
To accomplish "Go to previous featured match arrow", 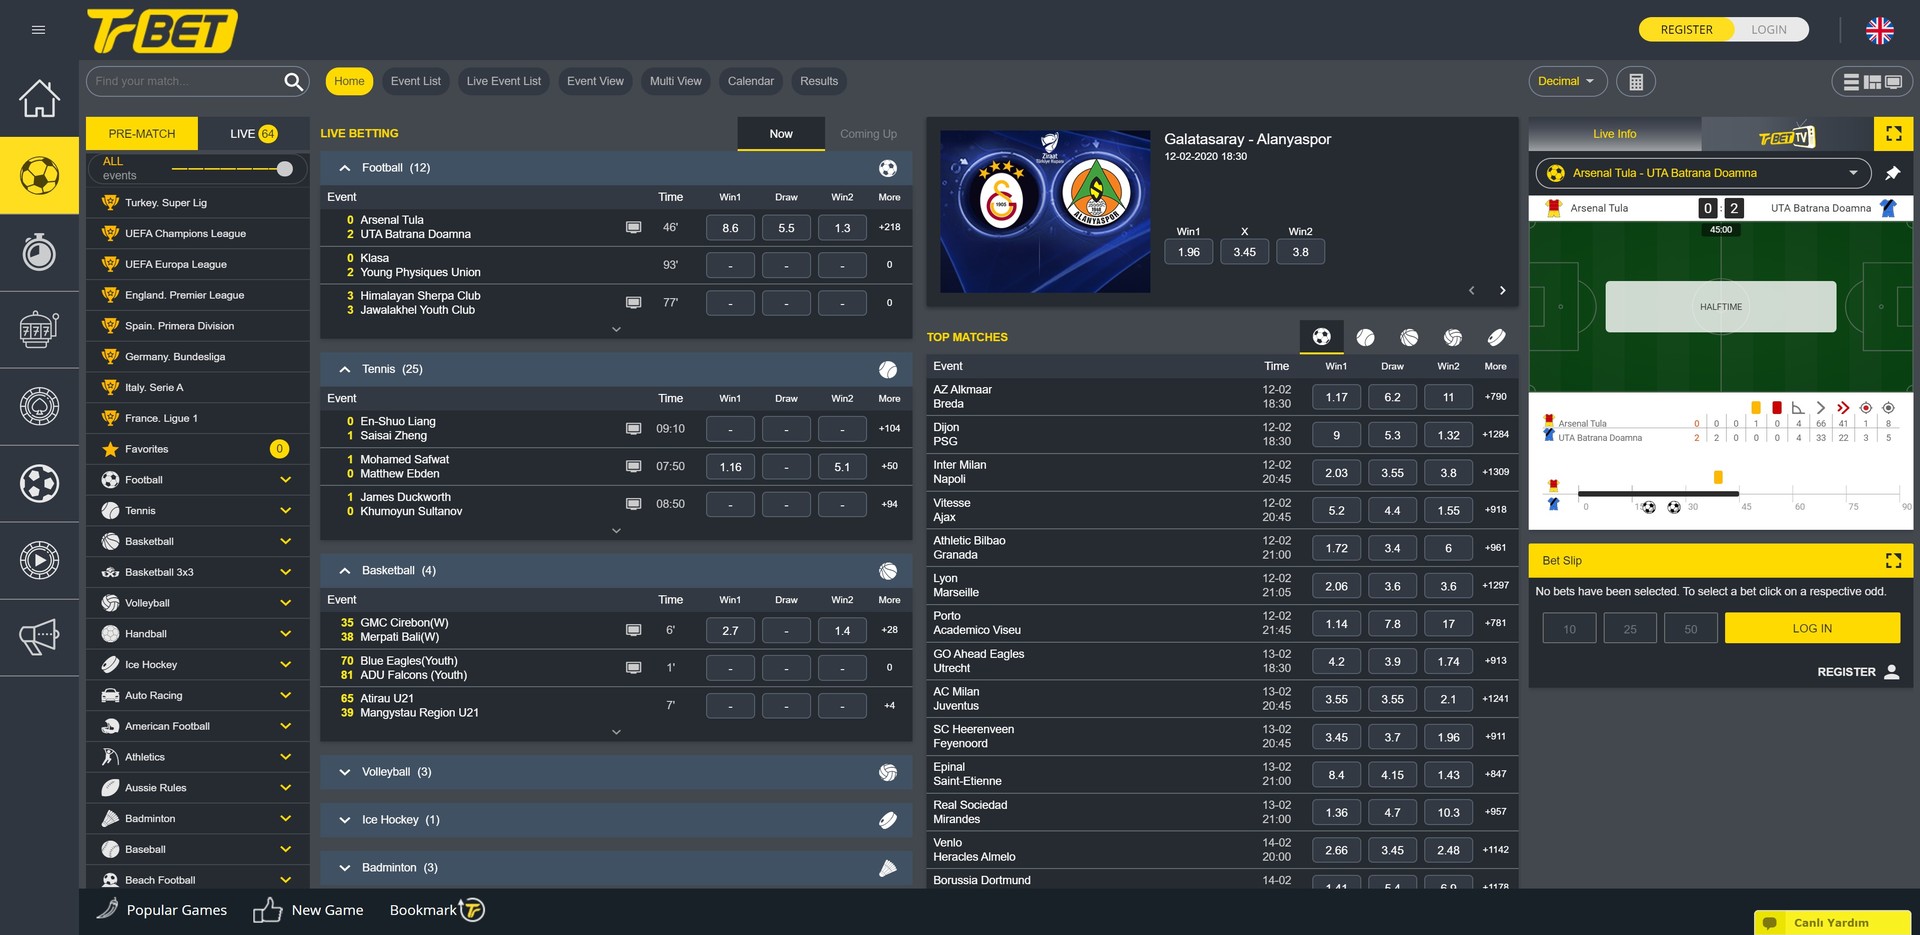I will pos(1471,291).
